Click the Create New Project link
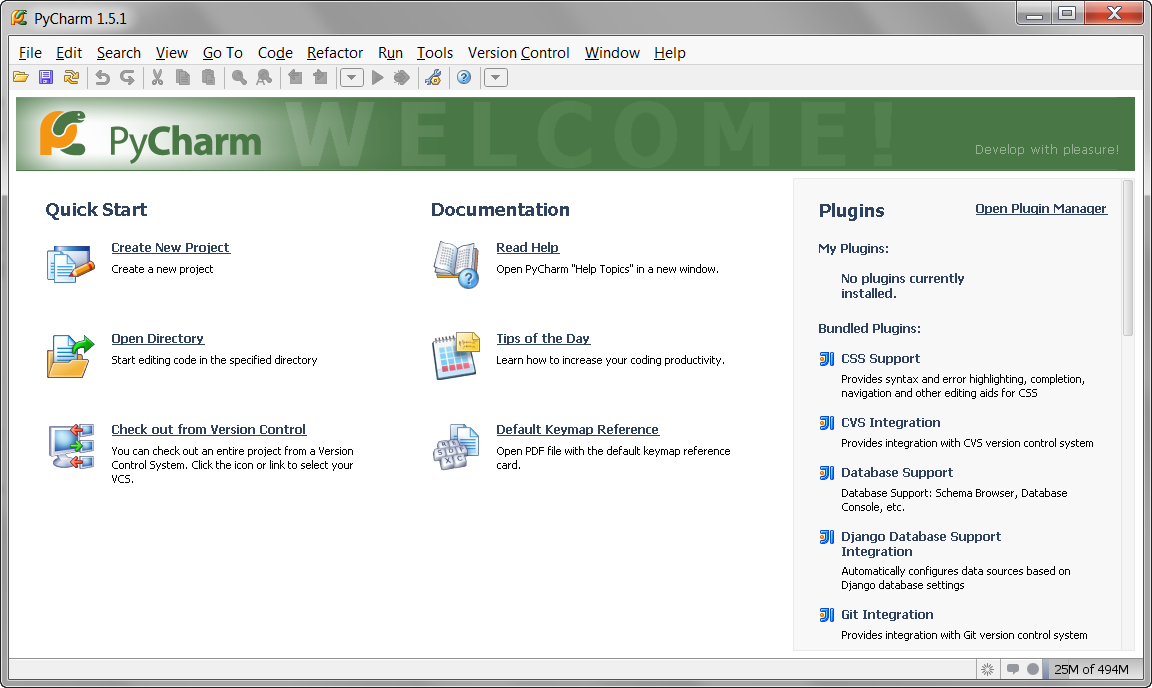1152x688 pixels. pyautogui.click(x=170, y=248)
